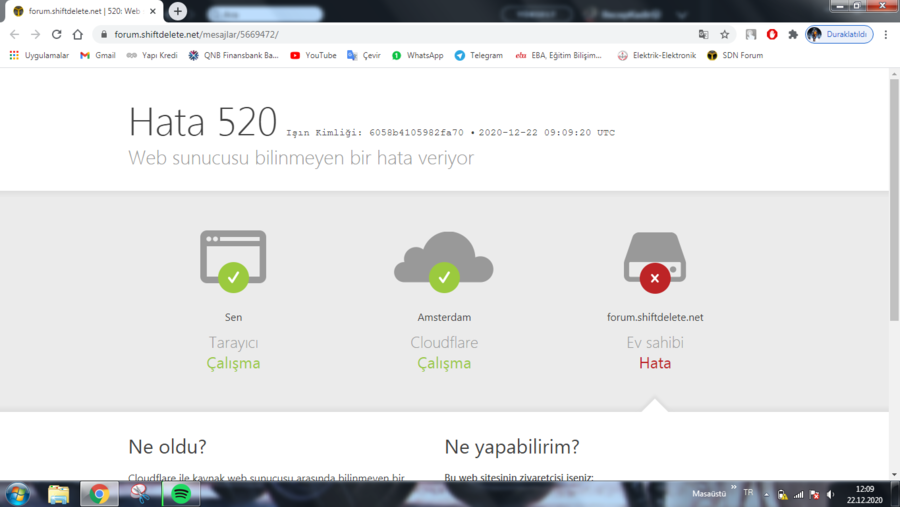Click the 'Ne yapabilirim?' heading
900x507 pixels.
pos(512,446)
